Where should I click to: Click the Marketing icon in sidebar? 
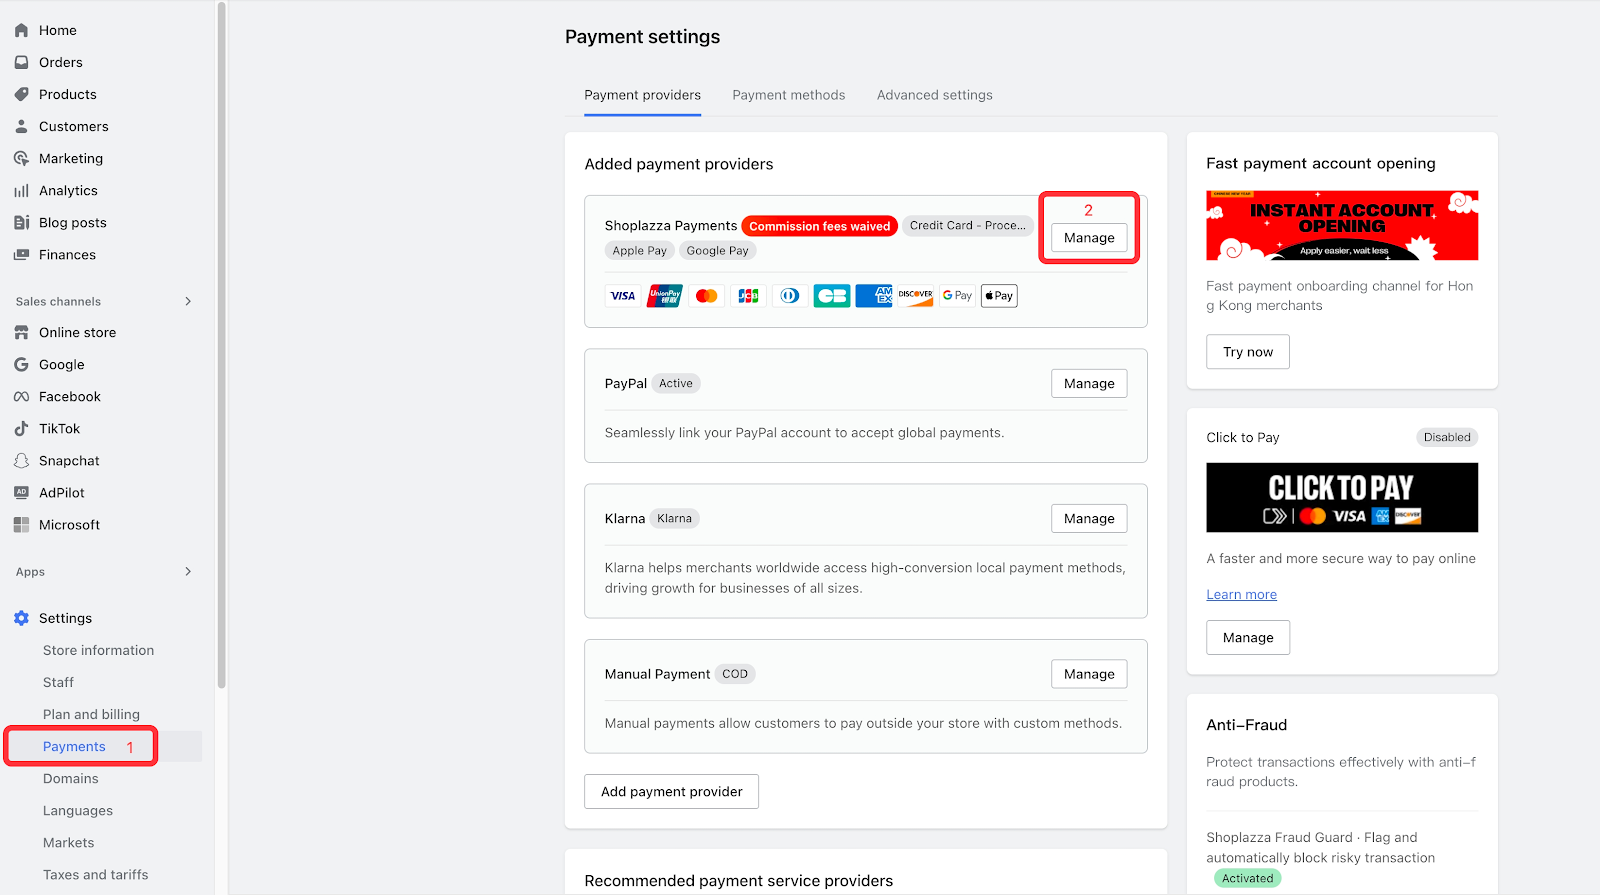pyautogui.click(x=21, y=159)
